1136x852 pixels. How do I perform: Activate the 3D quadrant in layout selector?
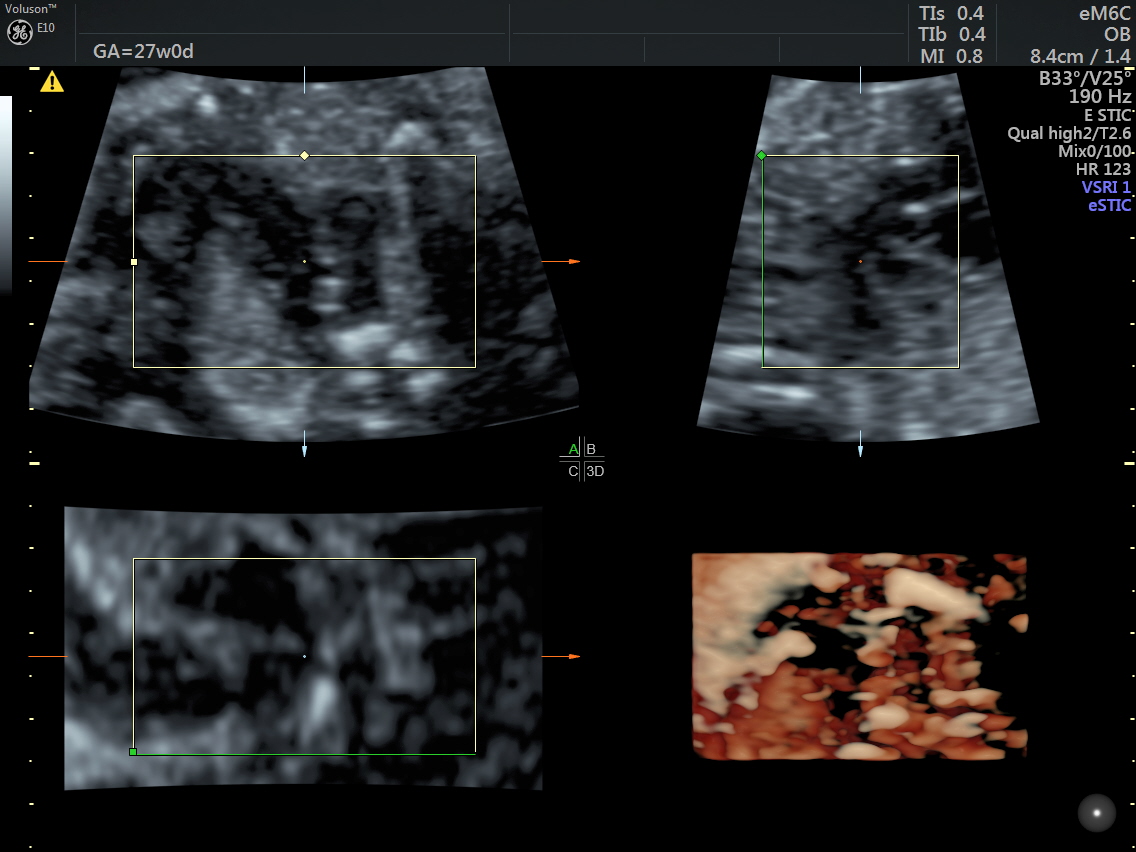point(594,471)
